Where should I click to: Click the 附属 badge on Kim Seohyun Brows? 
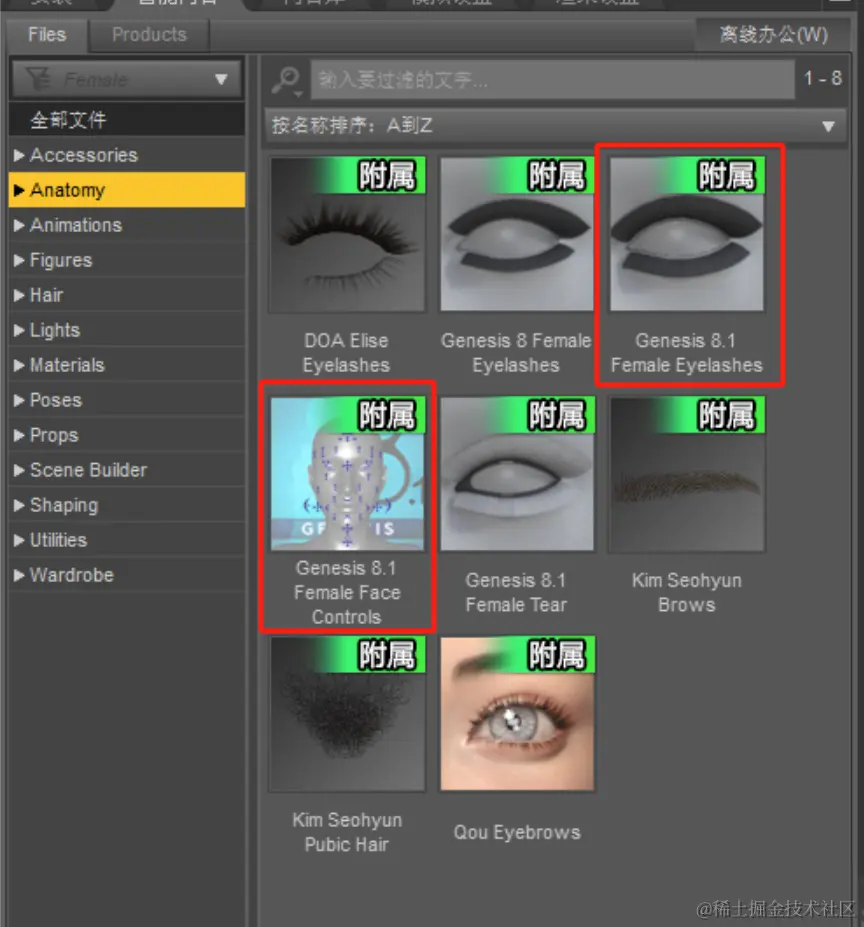(x=726, y=416)
